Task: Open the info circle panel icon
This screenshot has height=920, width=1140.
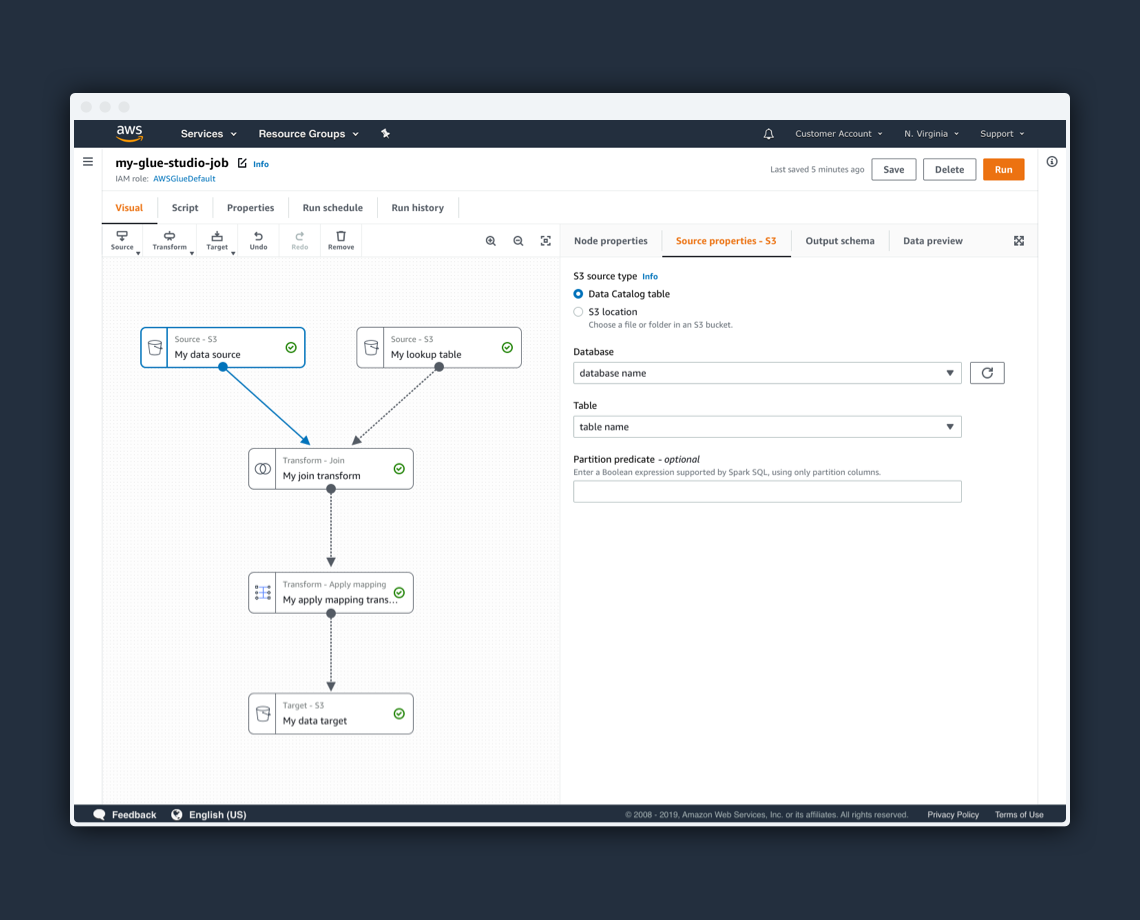Action: point(1052,161)
